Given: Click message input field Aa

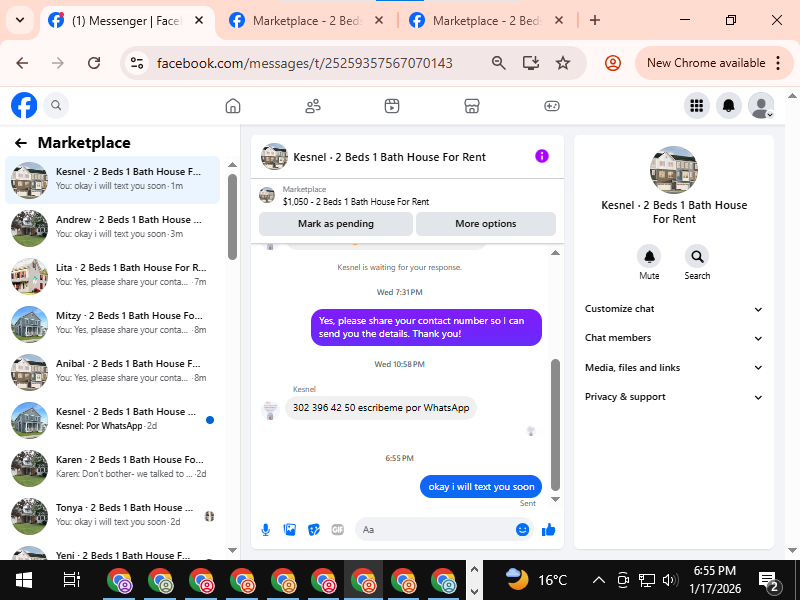Looking at the screenshot, I should coord(436,530).
